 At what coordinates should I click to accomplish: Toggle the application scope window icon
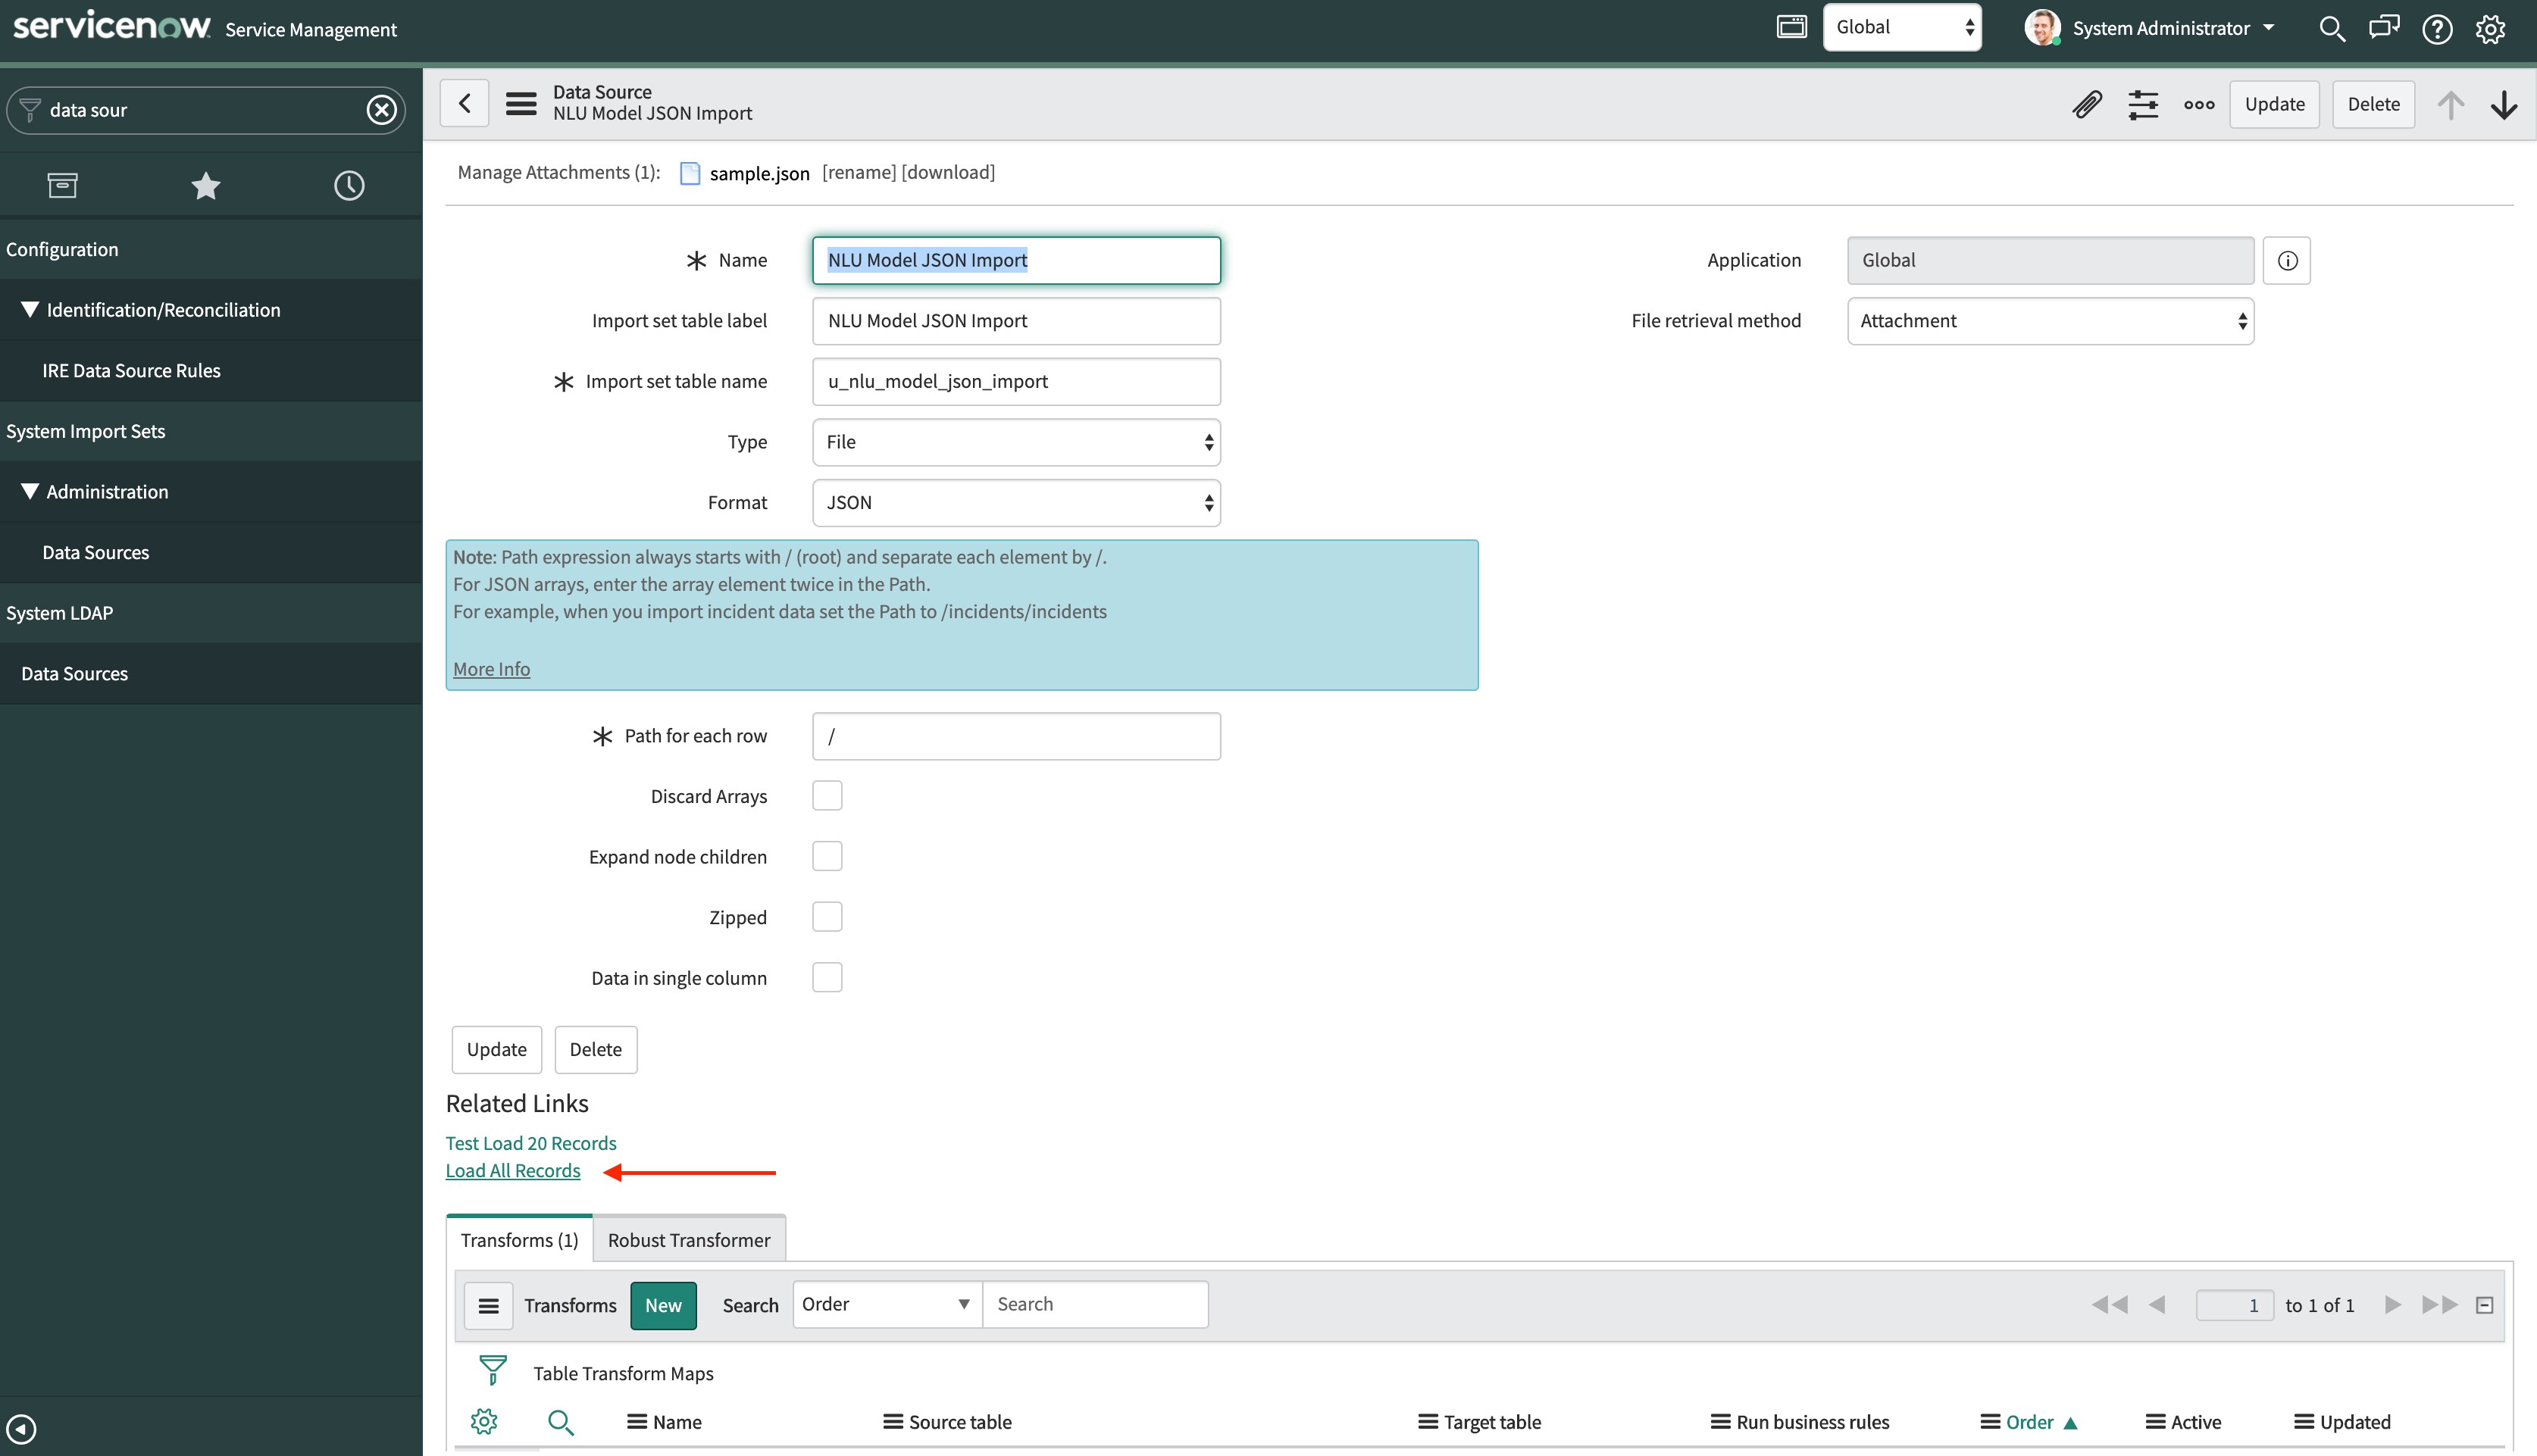1791,27
